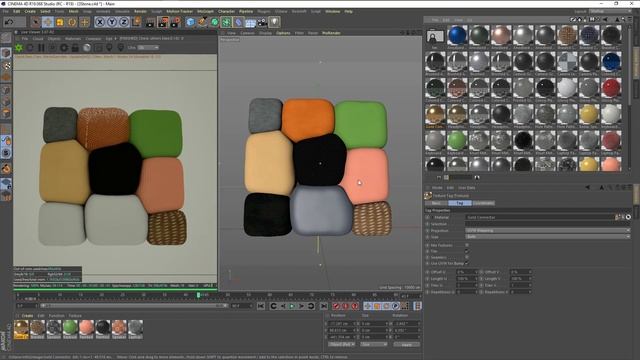Open Edit Render Settings icon
Viewport: 640px width, 360px height.
pos(176,22)
